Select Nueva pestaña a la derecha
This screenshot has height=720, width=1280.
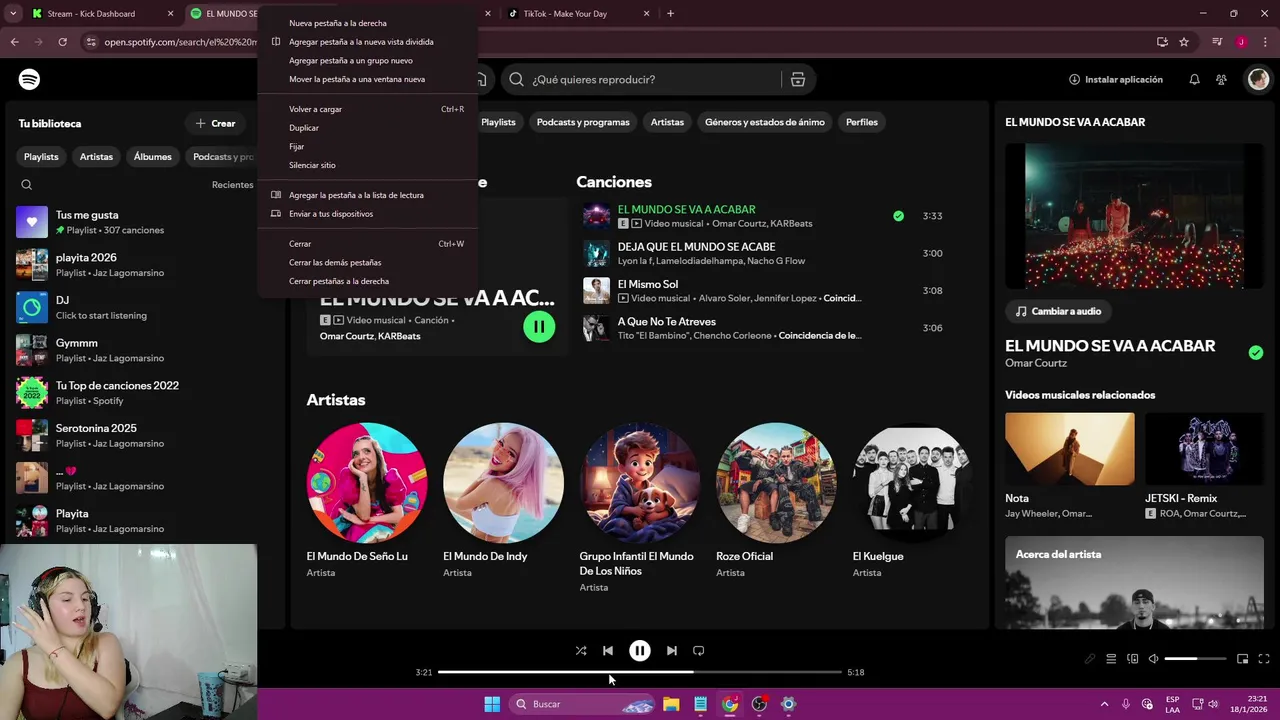[367, 23]
